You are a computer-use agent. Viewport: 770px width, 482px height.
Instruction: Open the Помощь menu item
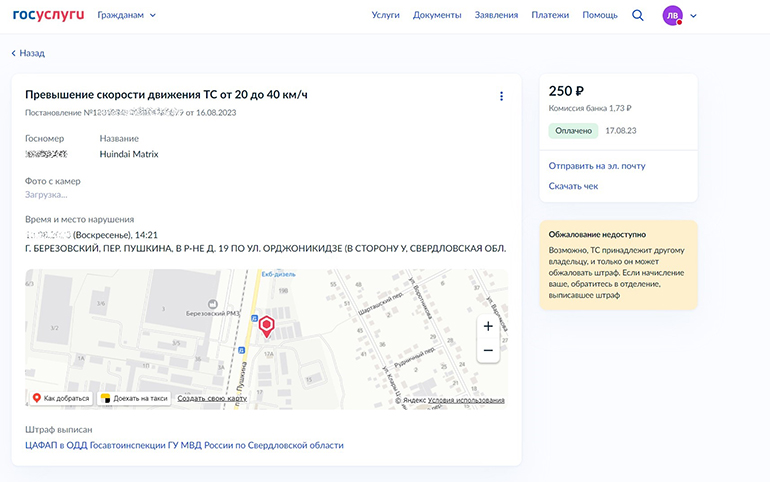coord(600,16)
